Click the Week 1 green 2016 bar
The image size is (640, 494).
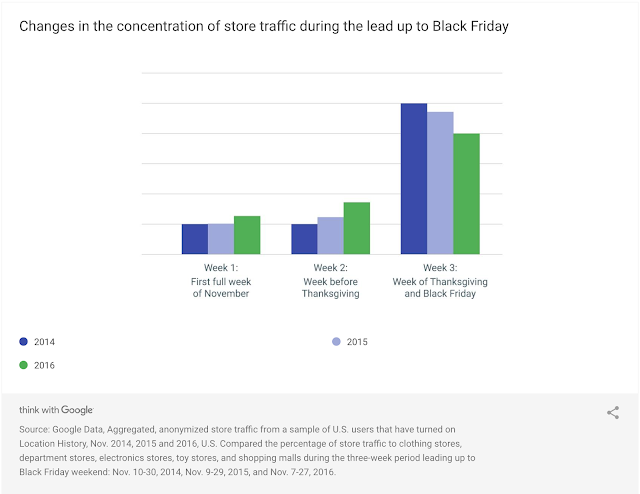[247, 235]
